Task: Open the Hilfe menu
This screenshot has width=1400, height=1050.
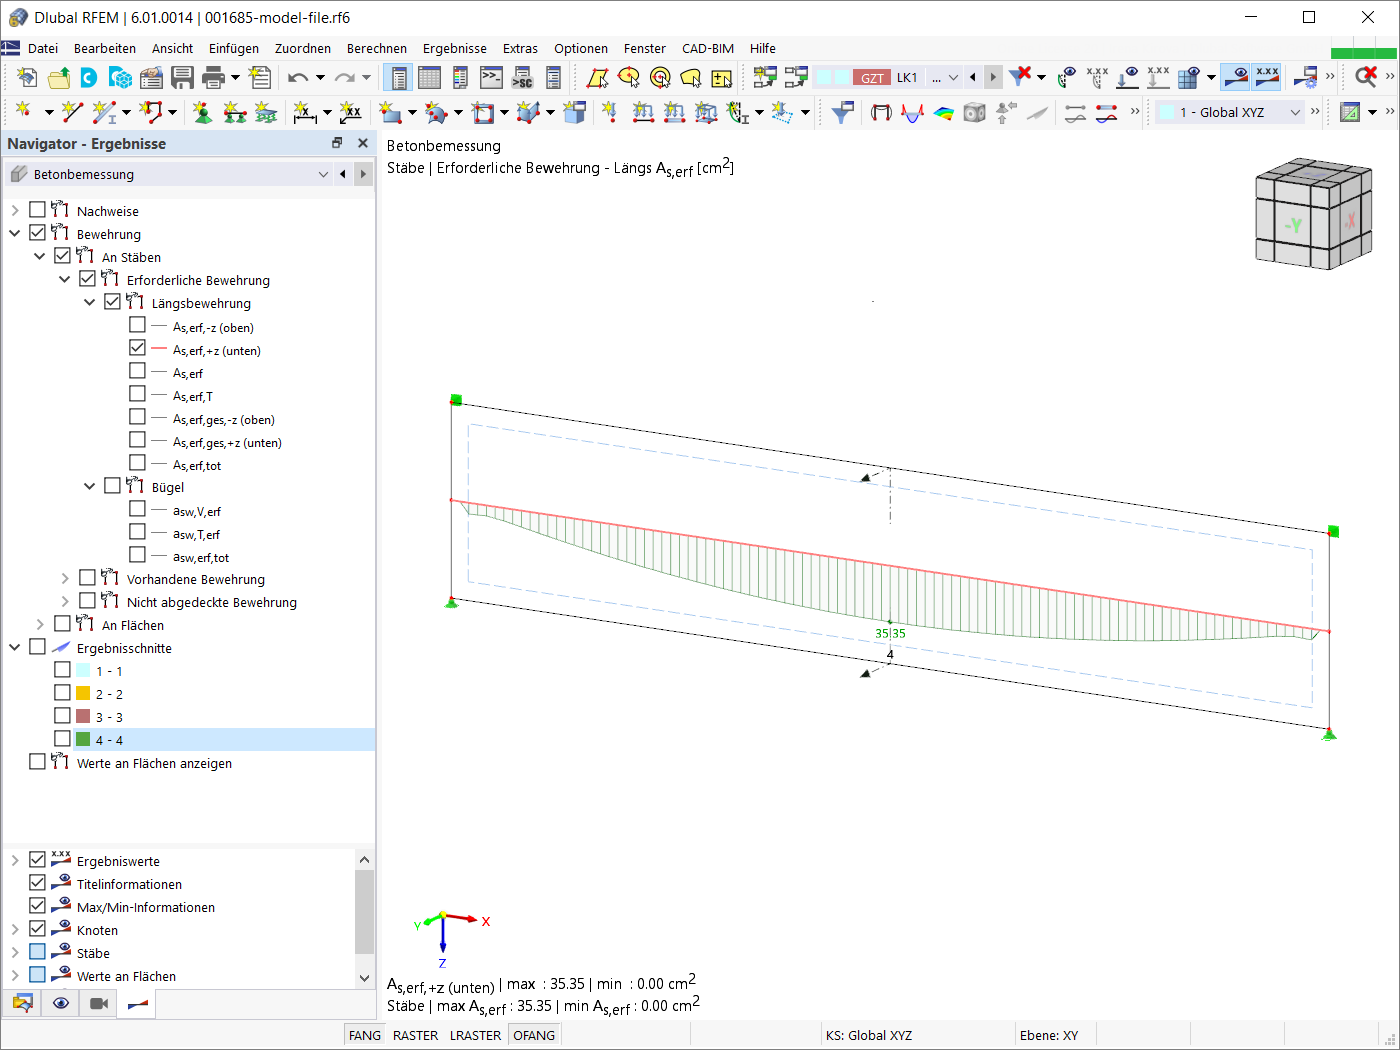Action: (x=763, y=48)
